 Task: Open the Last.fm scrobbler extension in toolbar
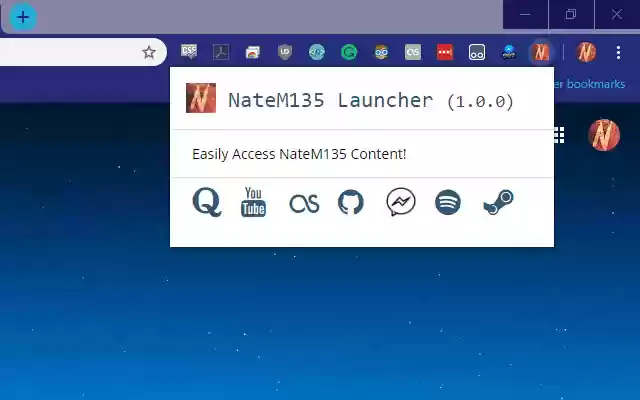tap(413, 52)
